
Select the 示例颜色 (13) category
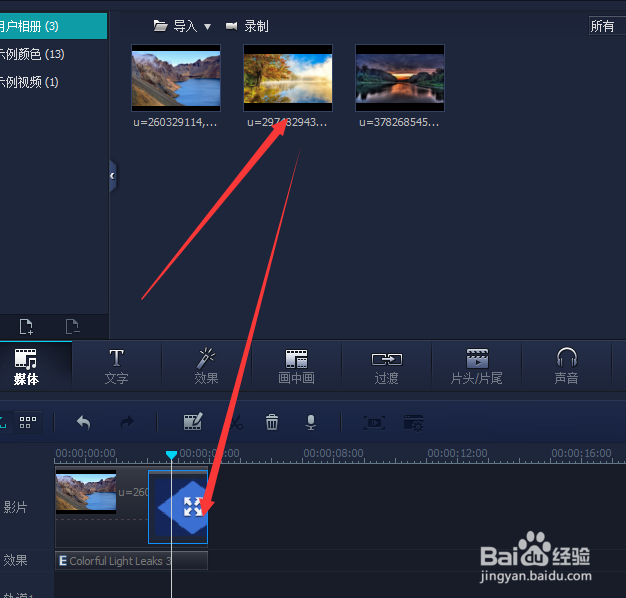click(x=32, y=54)
